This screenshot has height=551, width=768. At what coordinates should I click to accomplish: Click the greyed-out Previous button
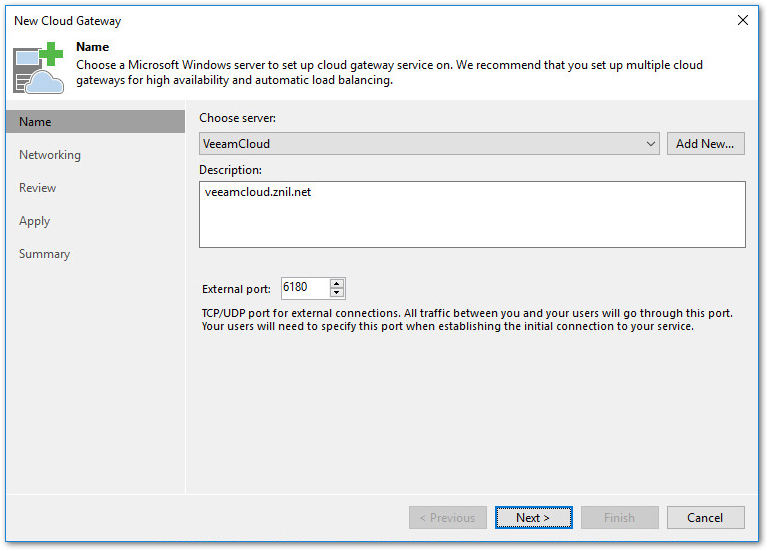point(448,518)
